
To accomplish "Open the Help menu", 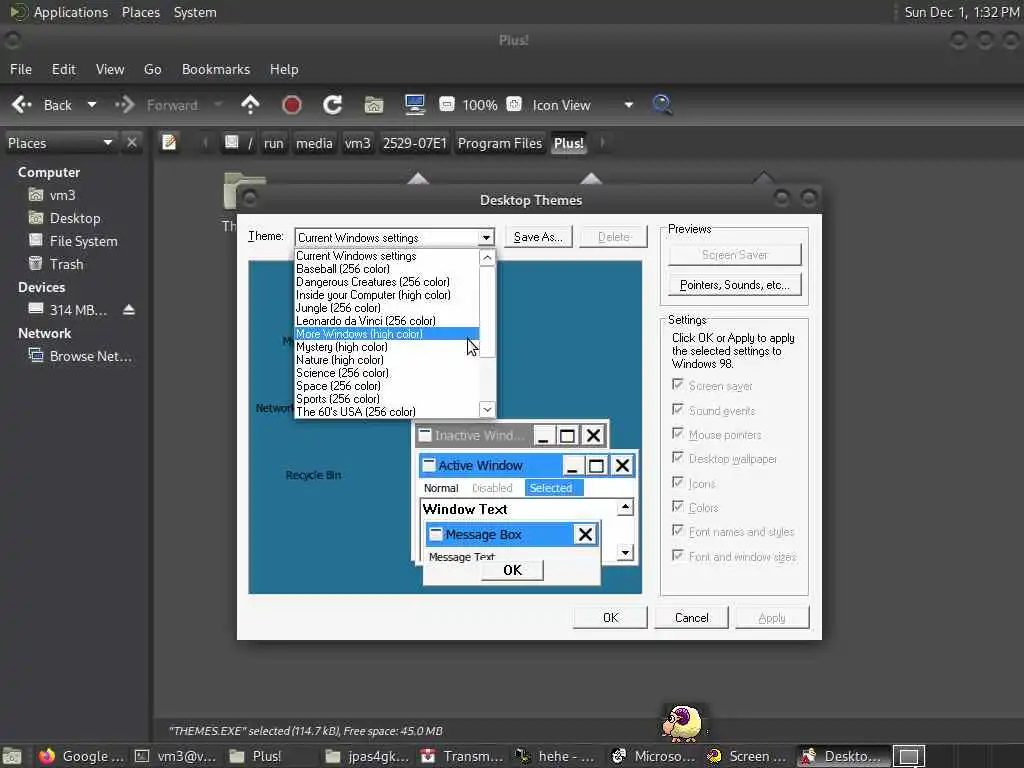I will [284, 69].
